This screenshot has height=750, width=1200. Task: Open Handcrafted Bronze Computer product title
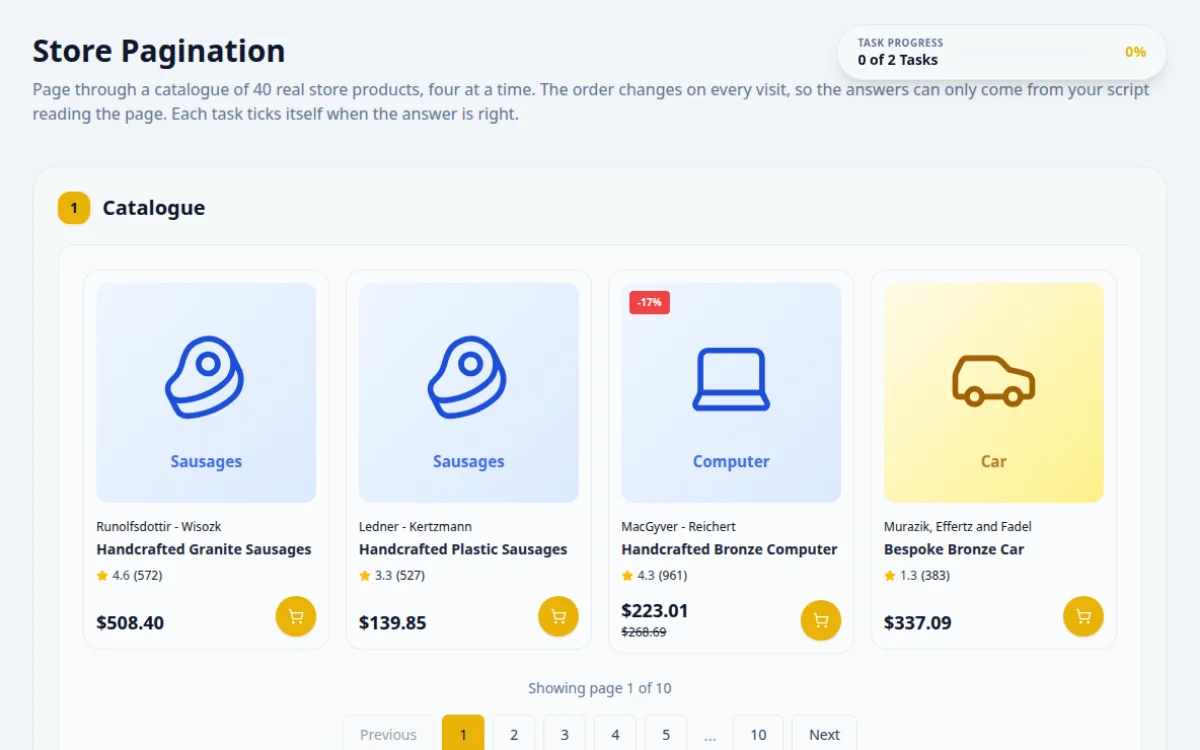click(729, 549)
